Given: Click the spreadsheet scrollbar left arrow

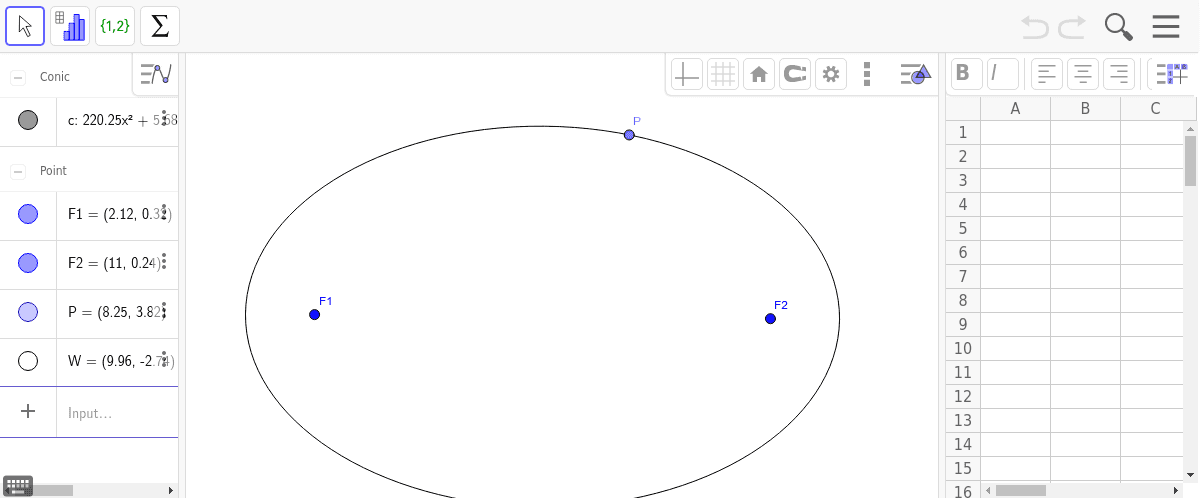Looking at the screenshot, I should (x=988, y=491).
